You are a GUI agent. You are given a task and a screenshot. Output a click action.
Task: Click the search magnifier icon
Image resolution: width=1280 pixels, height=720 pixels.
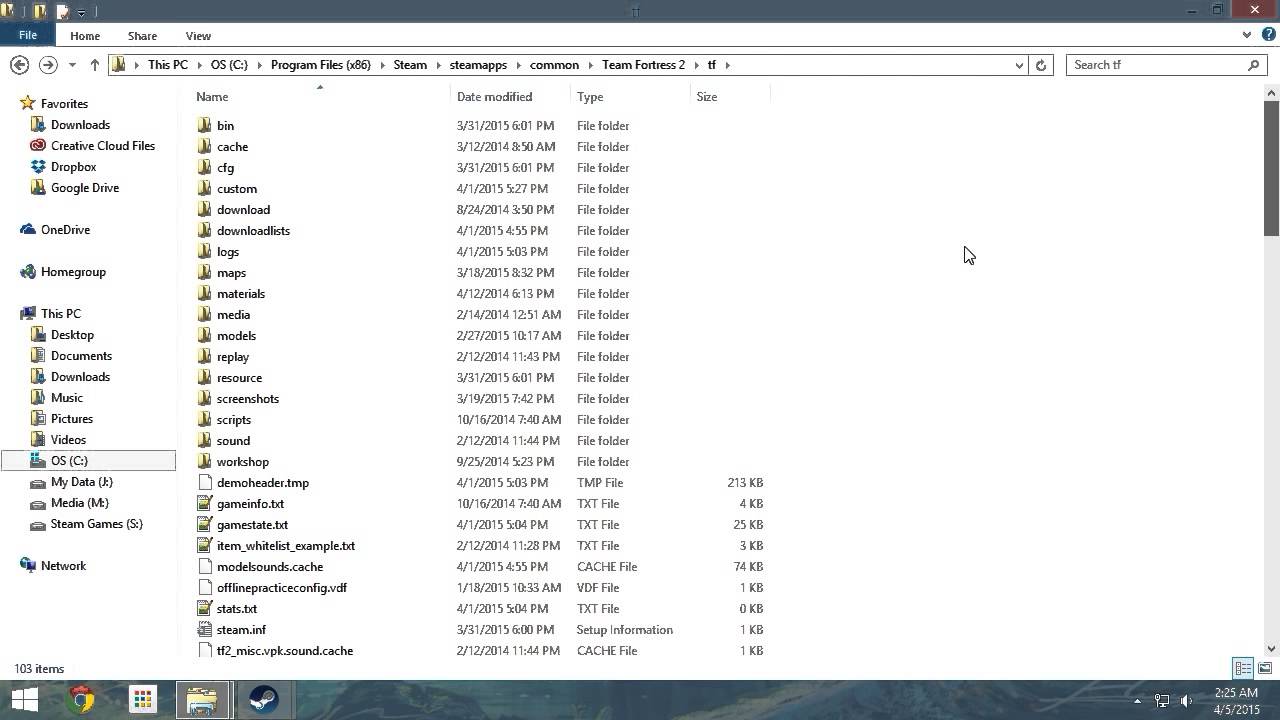coord(1254,65)
